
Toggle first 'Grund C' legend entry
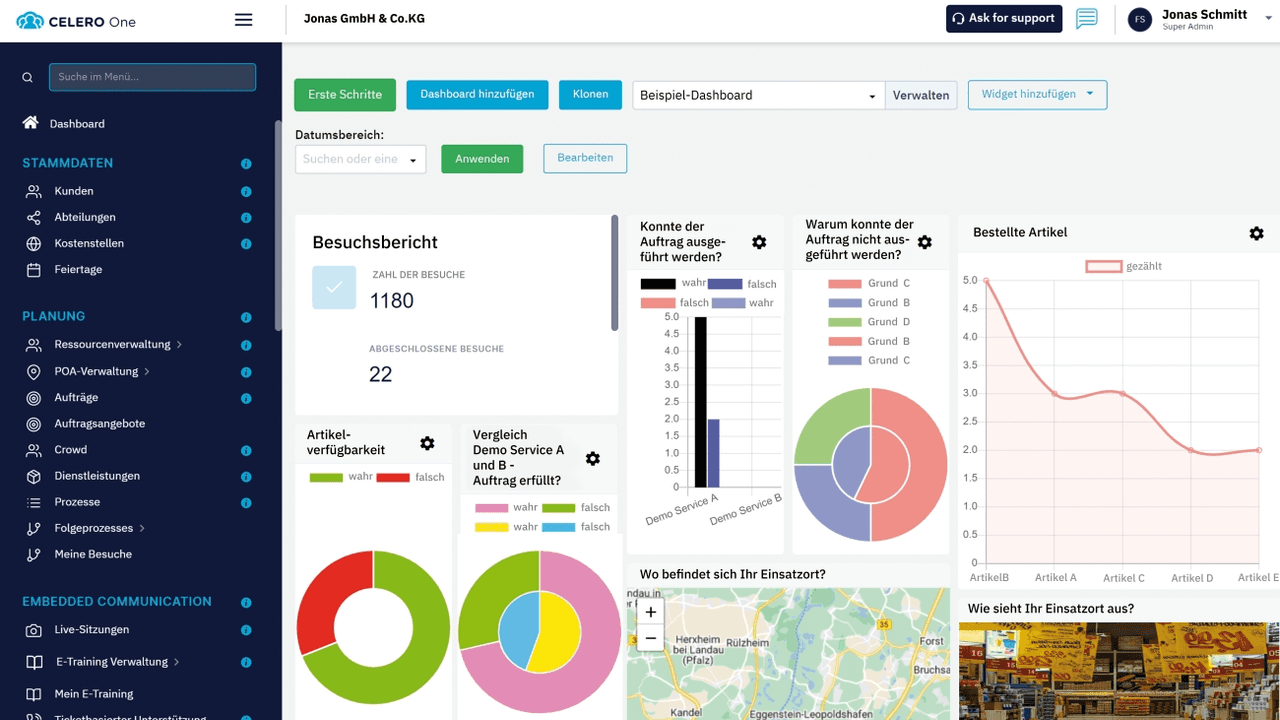point(869,283)
